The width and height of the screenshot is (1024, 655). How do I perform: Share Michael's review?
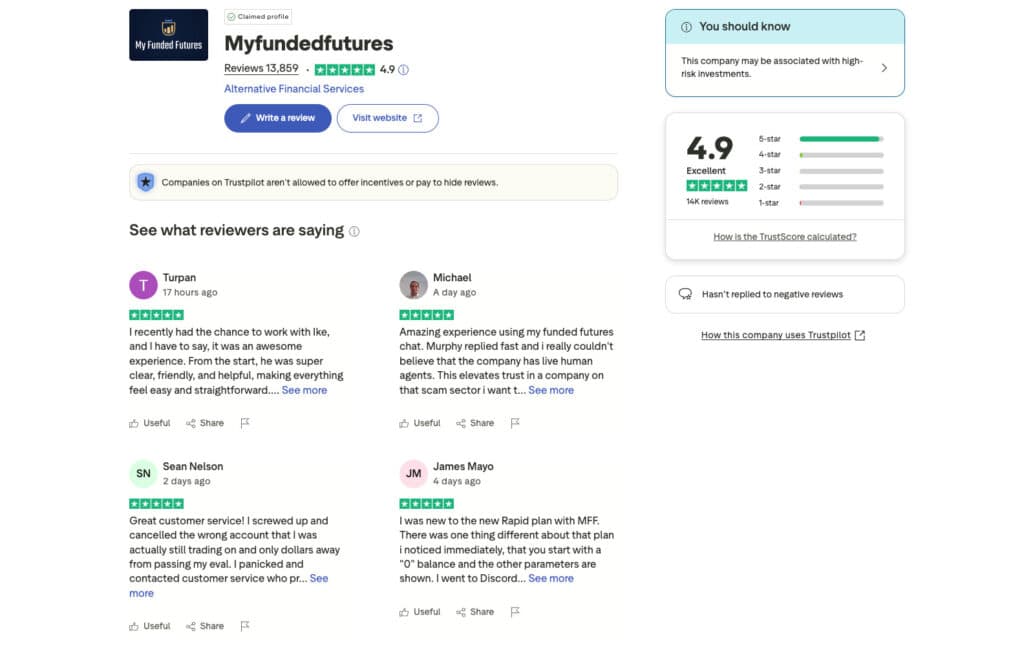pos(475,423)
